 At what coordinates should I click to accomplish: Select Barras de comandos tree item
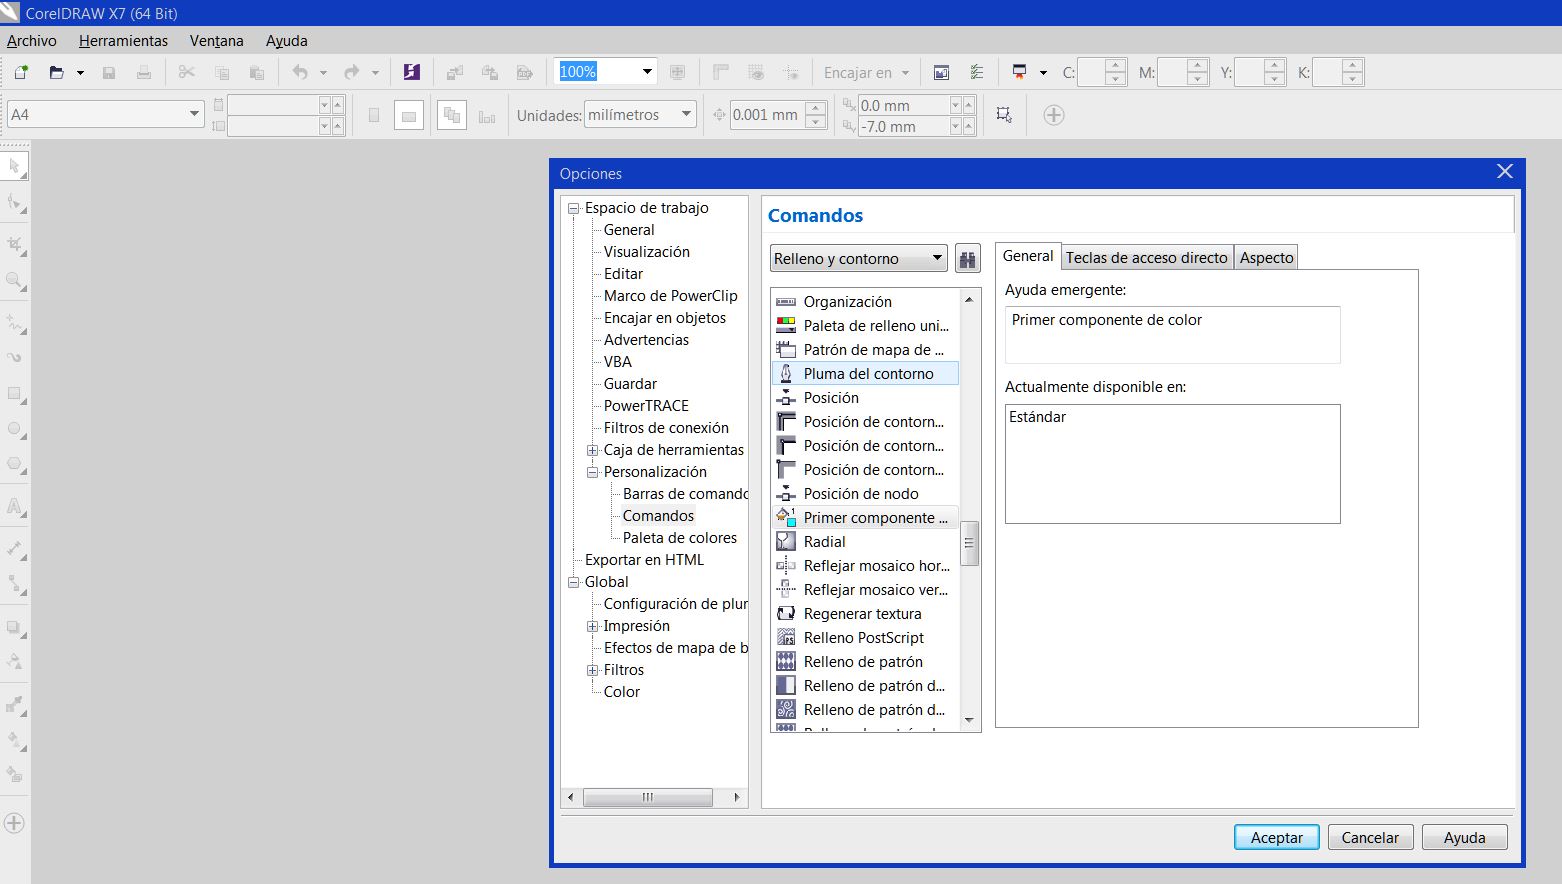pyautogui.click(x=685, y=494)
